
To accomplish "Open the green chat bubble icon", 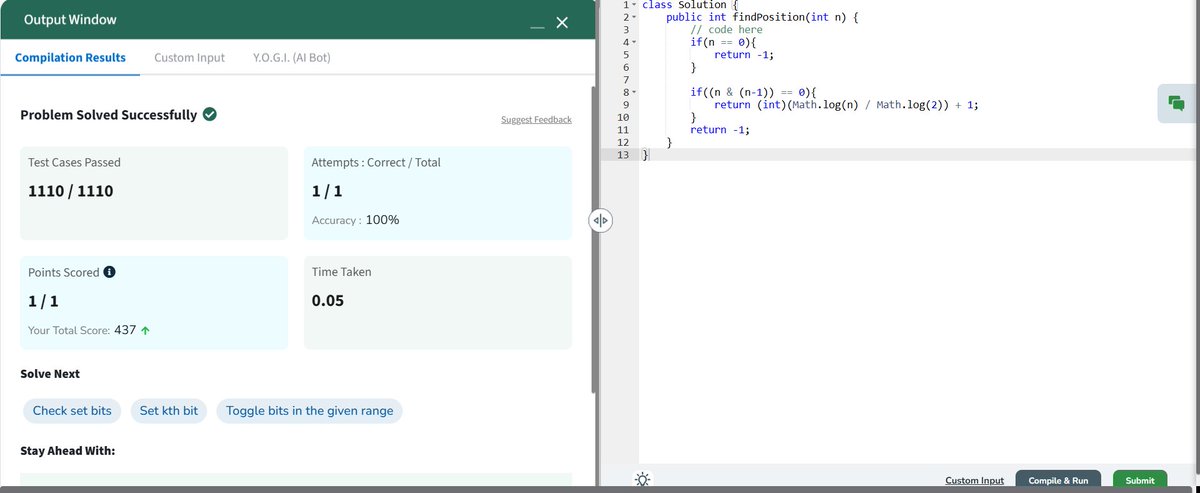I will click(1176, 103).
